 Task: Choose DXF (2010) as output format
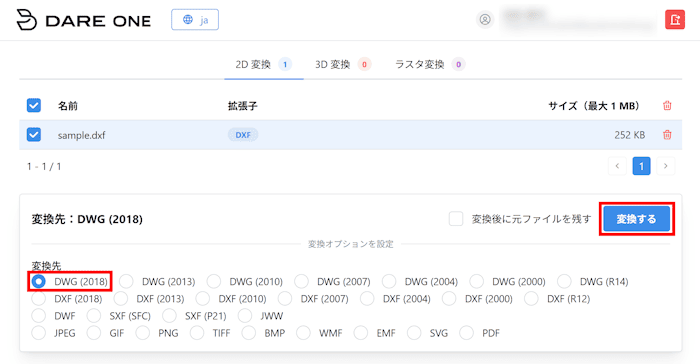coord(203,298)
